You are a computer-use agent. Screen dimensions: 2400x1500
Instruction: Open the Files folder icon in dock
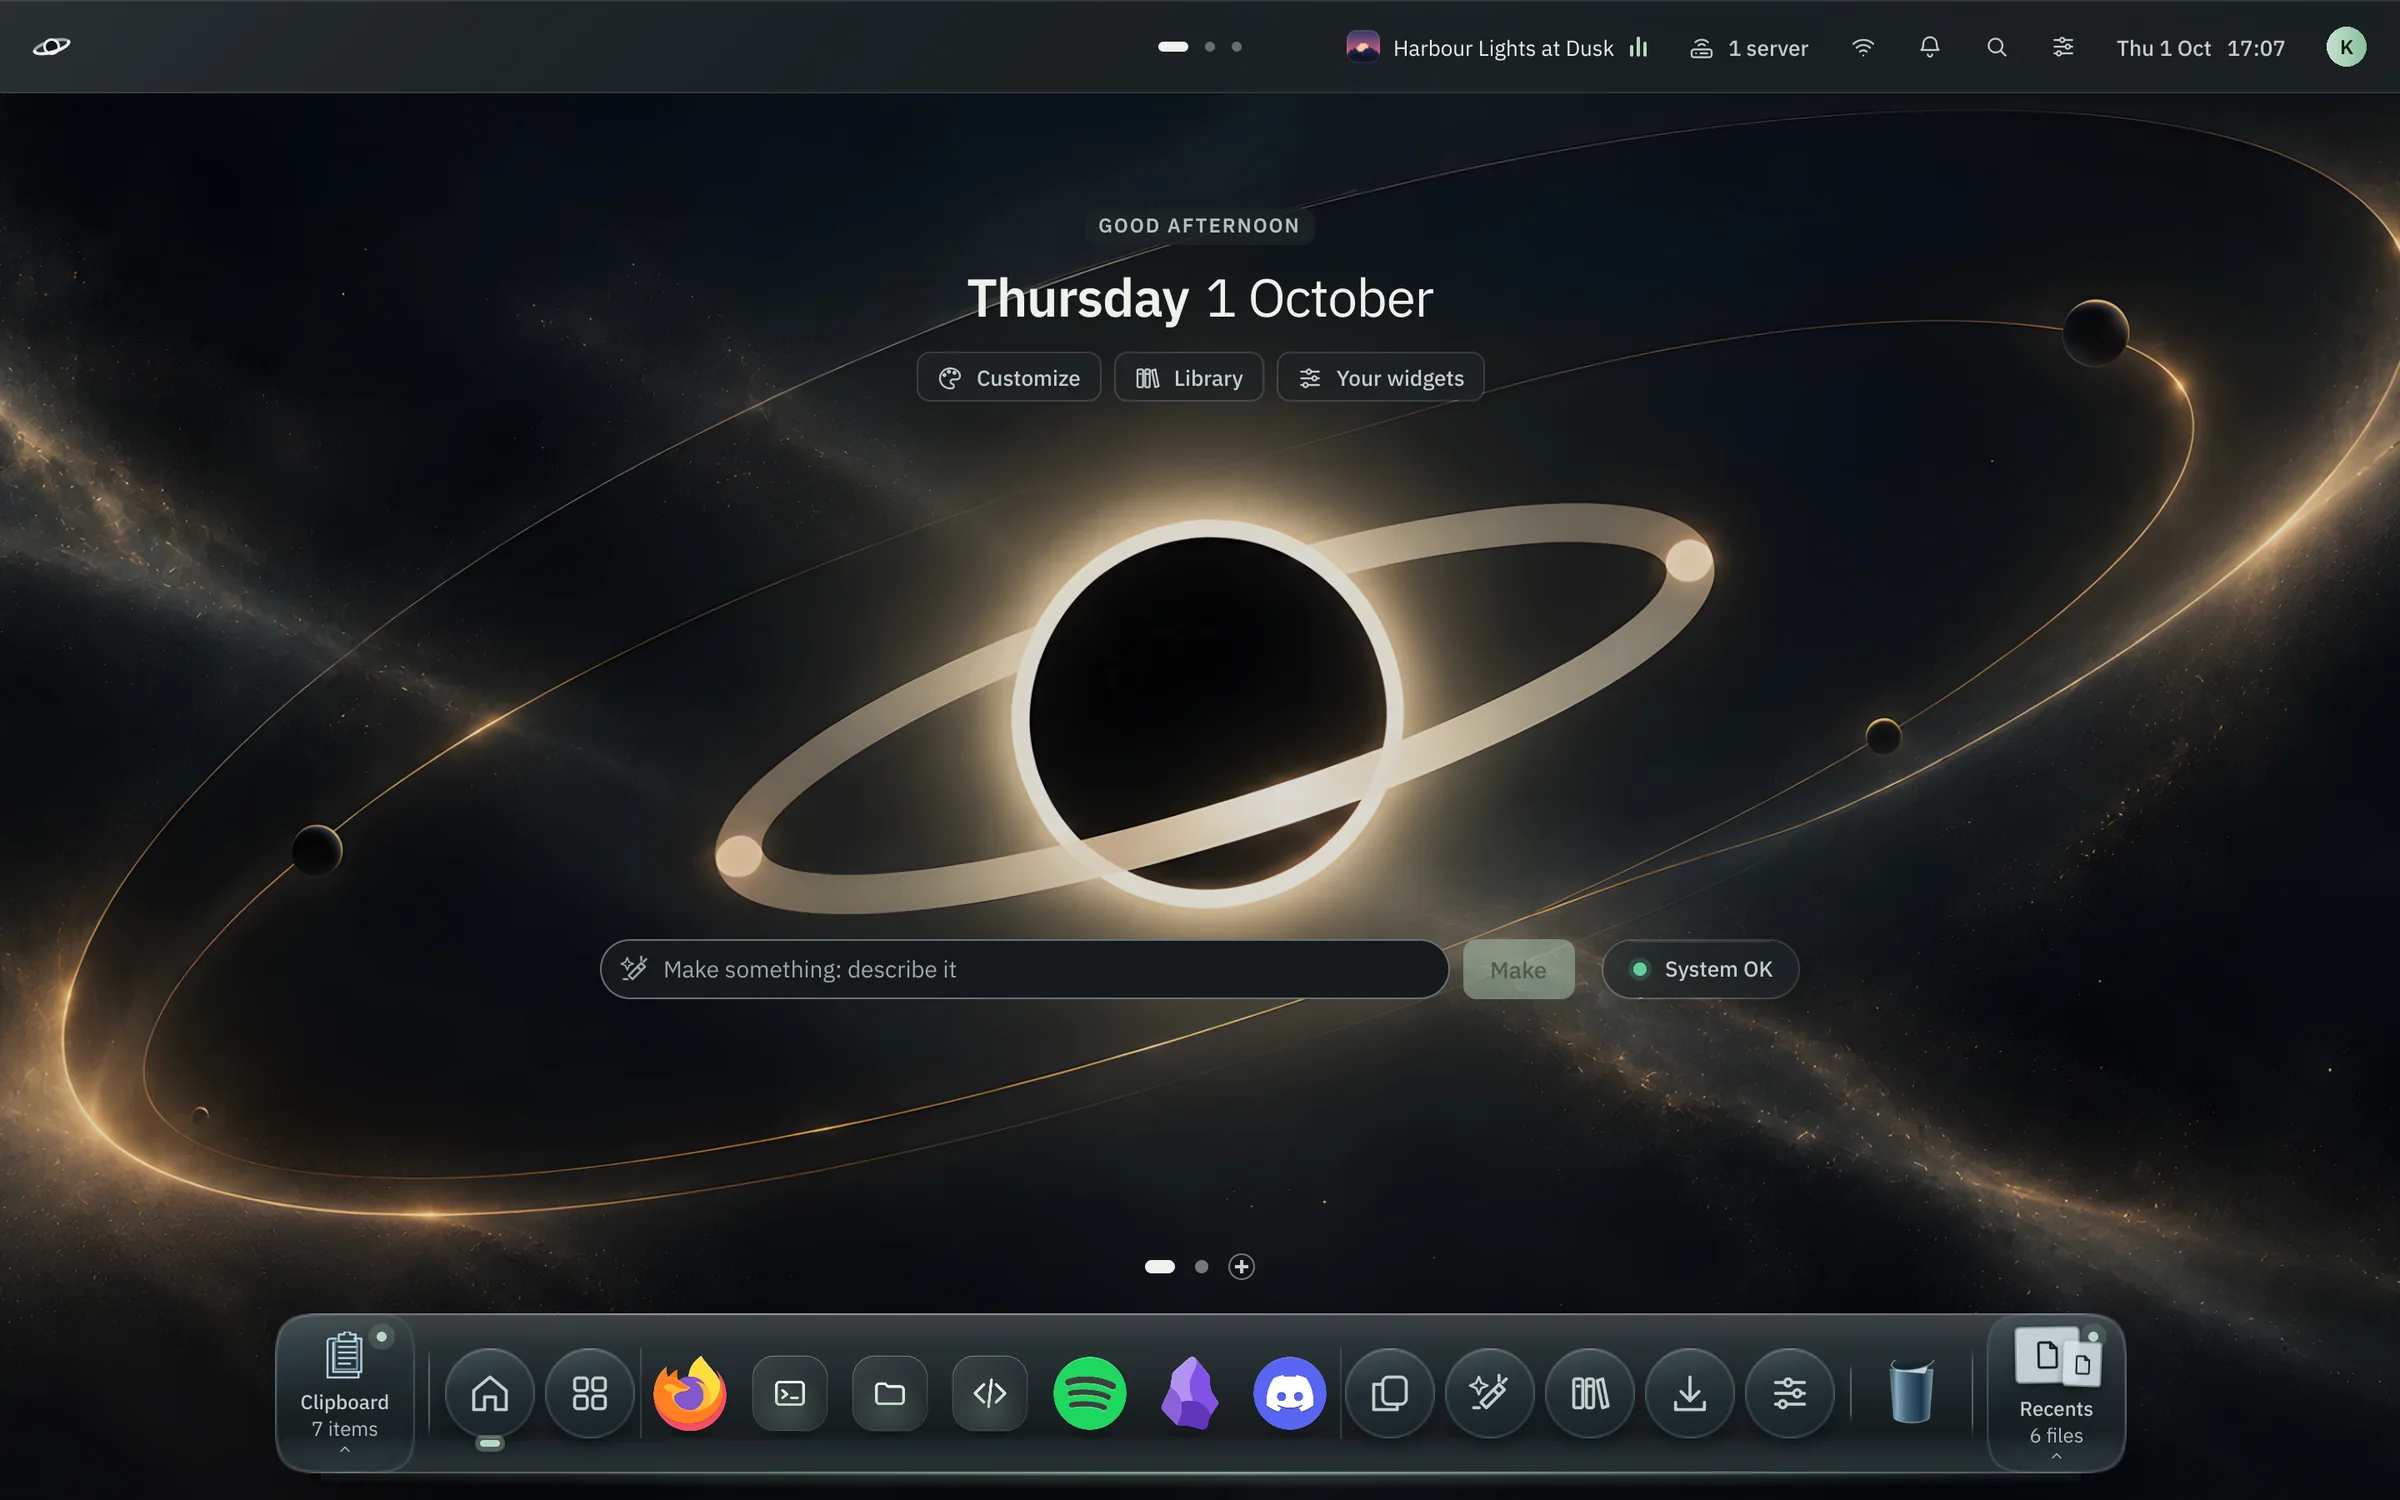pos(889,1392)
